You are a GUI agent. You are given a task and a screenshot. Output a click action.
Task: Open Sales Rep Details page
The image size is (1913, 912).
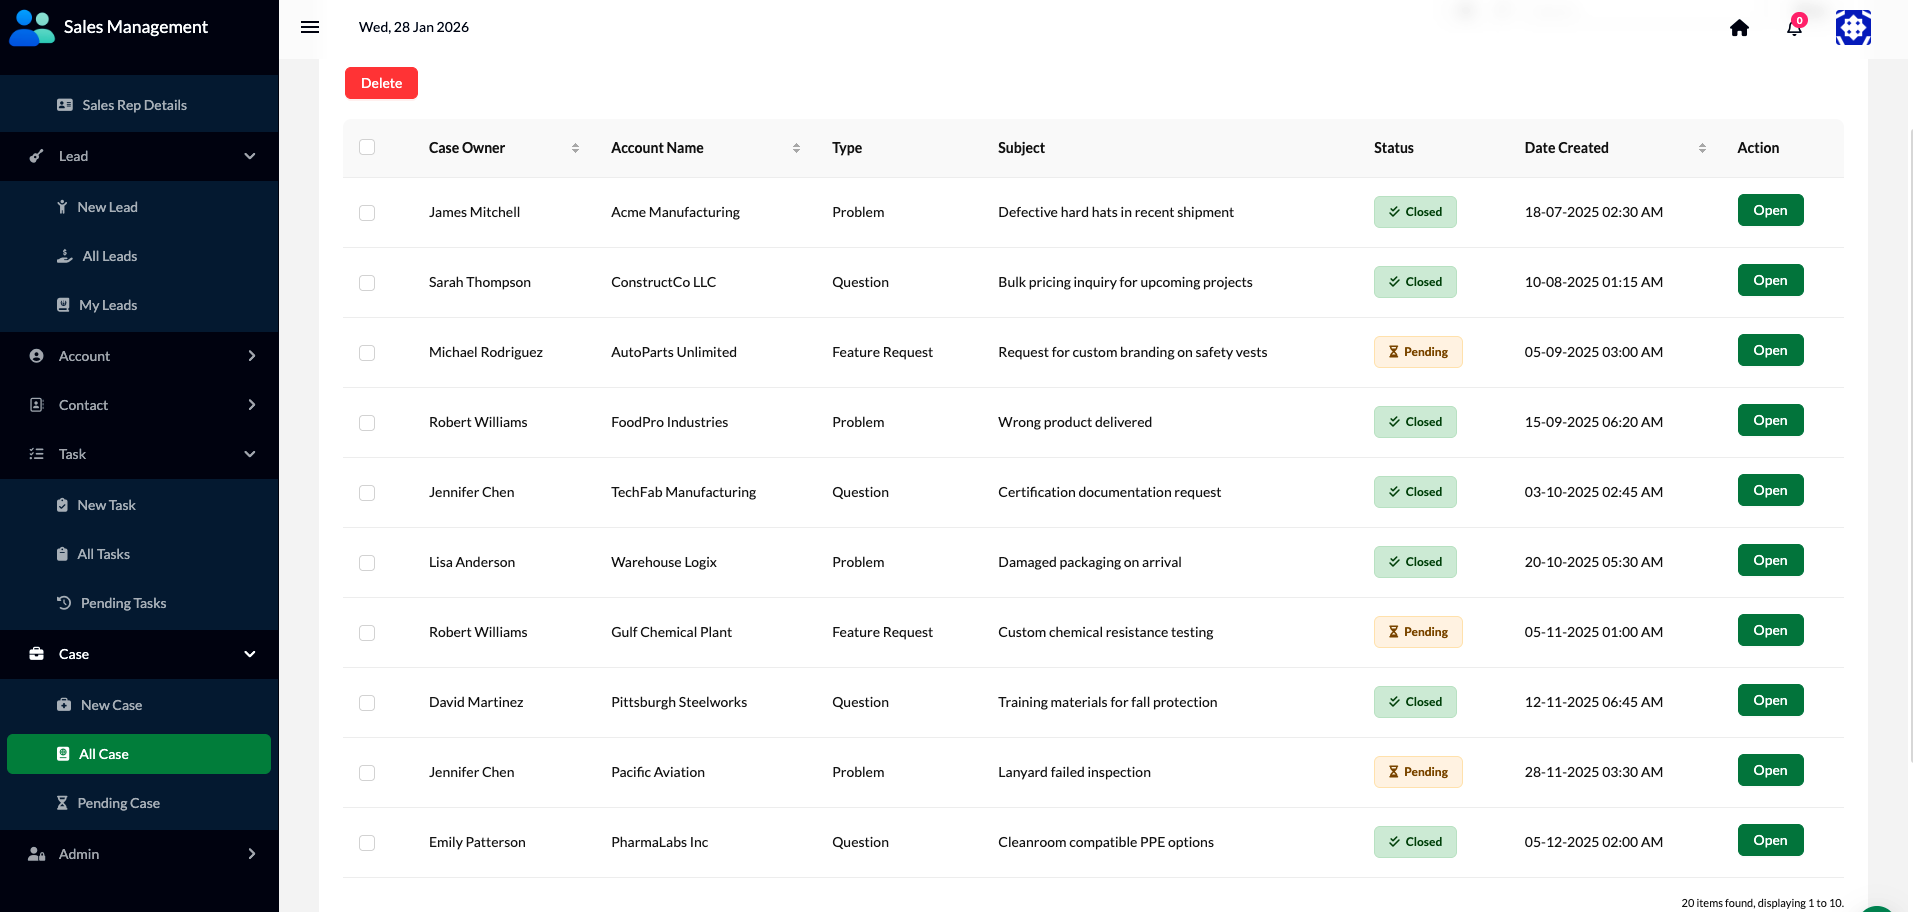[x=134, y=105]
